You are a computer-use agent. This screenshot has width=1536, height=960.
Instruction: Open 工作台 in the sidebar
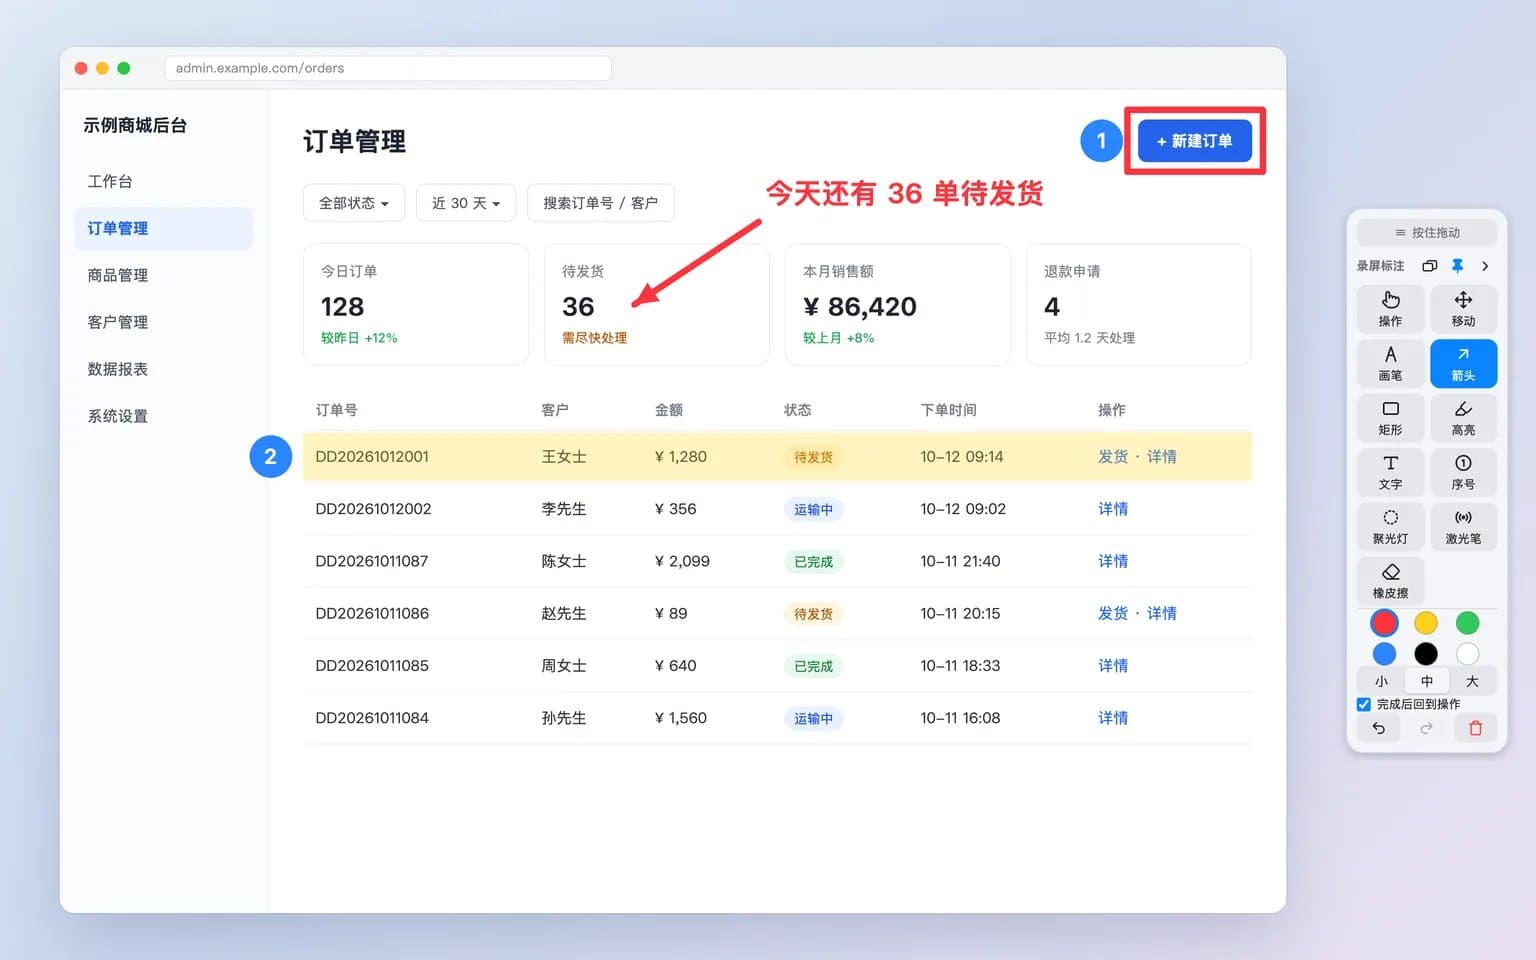click(163, 181)
